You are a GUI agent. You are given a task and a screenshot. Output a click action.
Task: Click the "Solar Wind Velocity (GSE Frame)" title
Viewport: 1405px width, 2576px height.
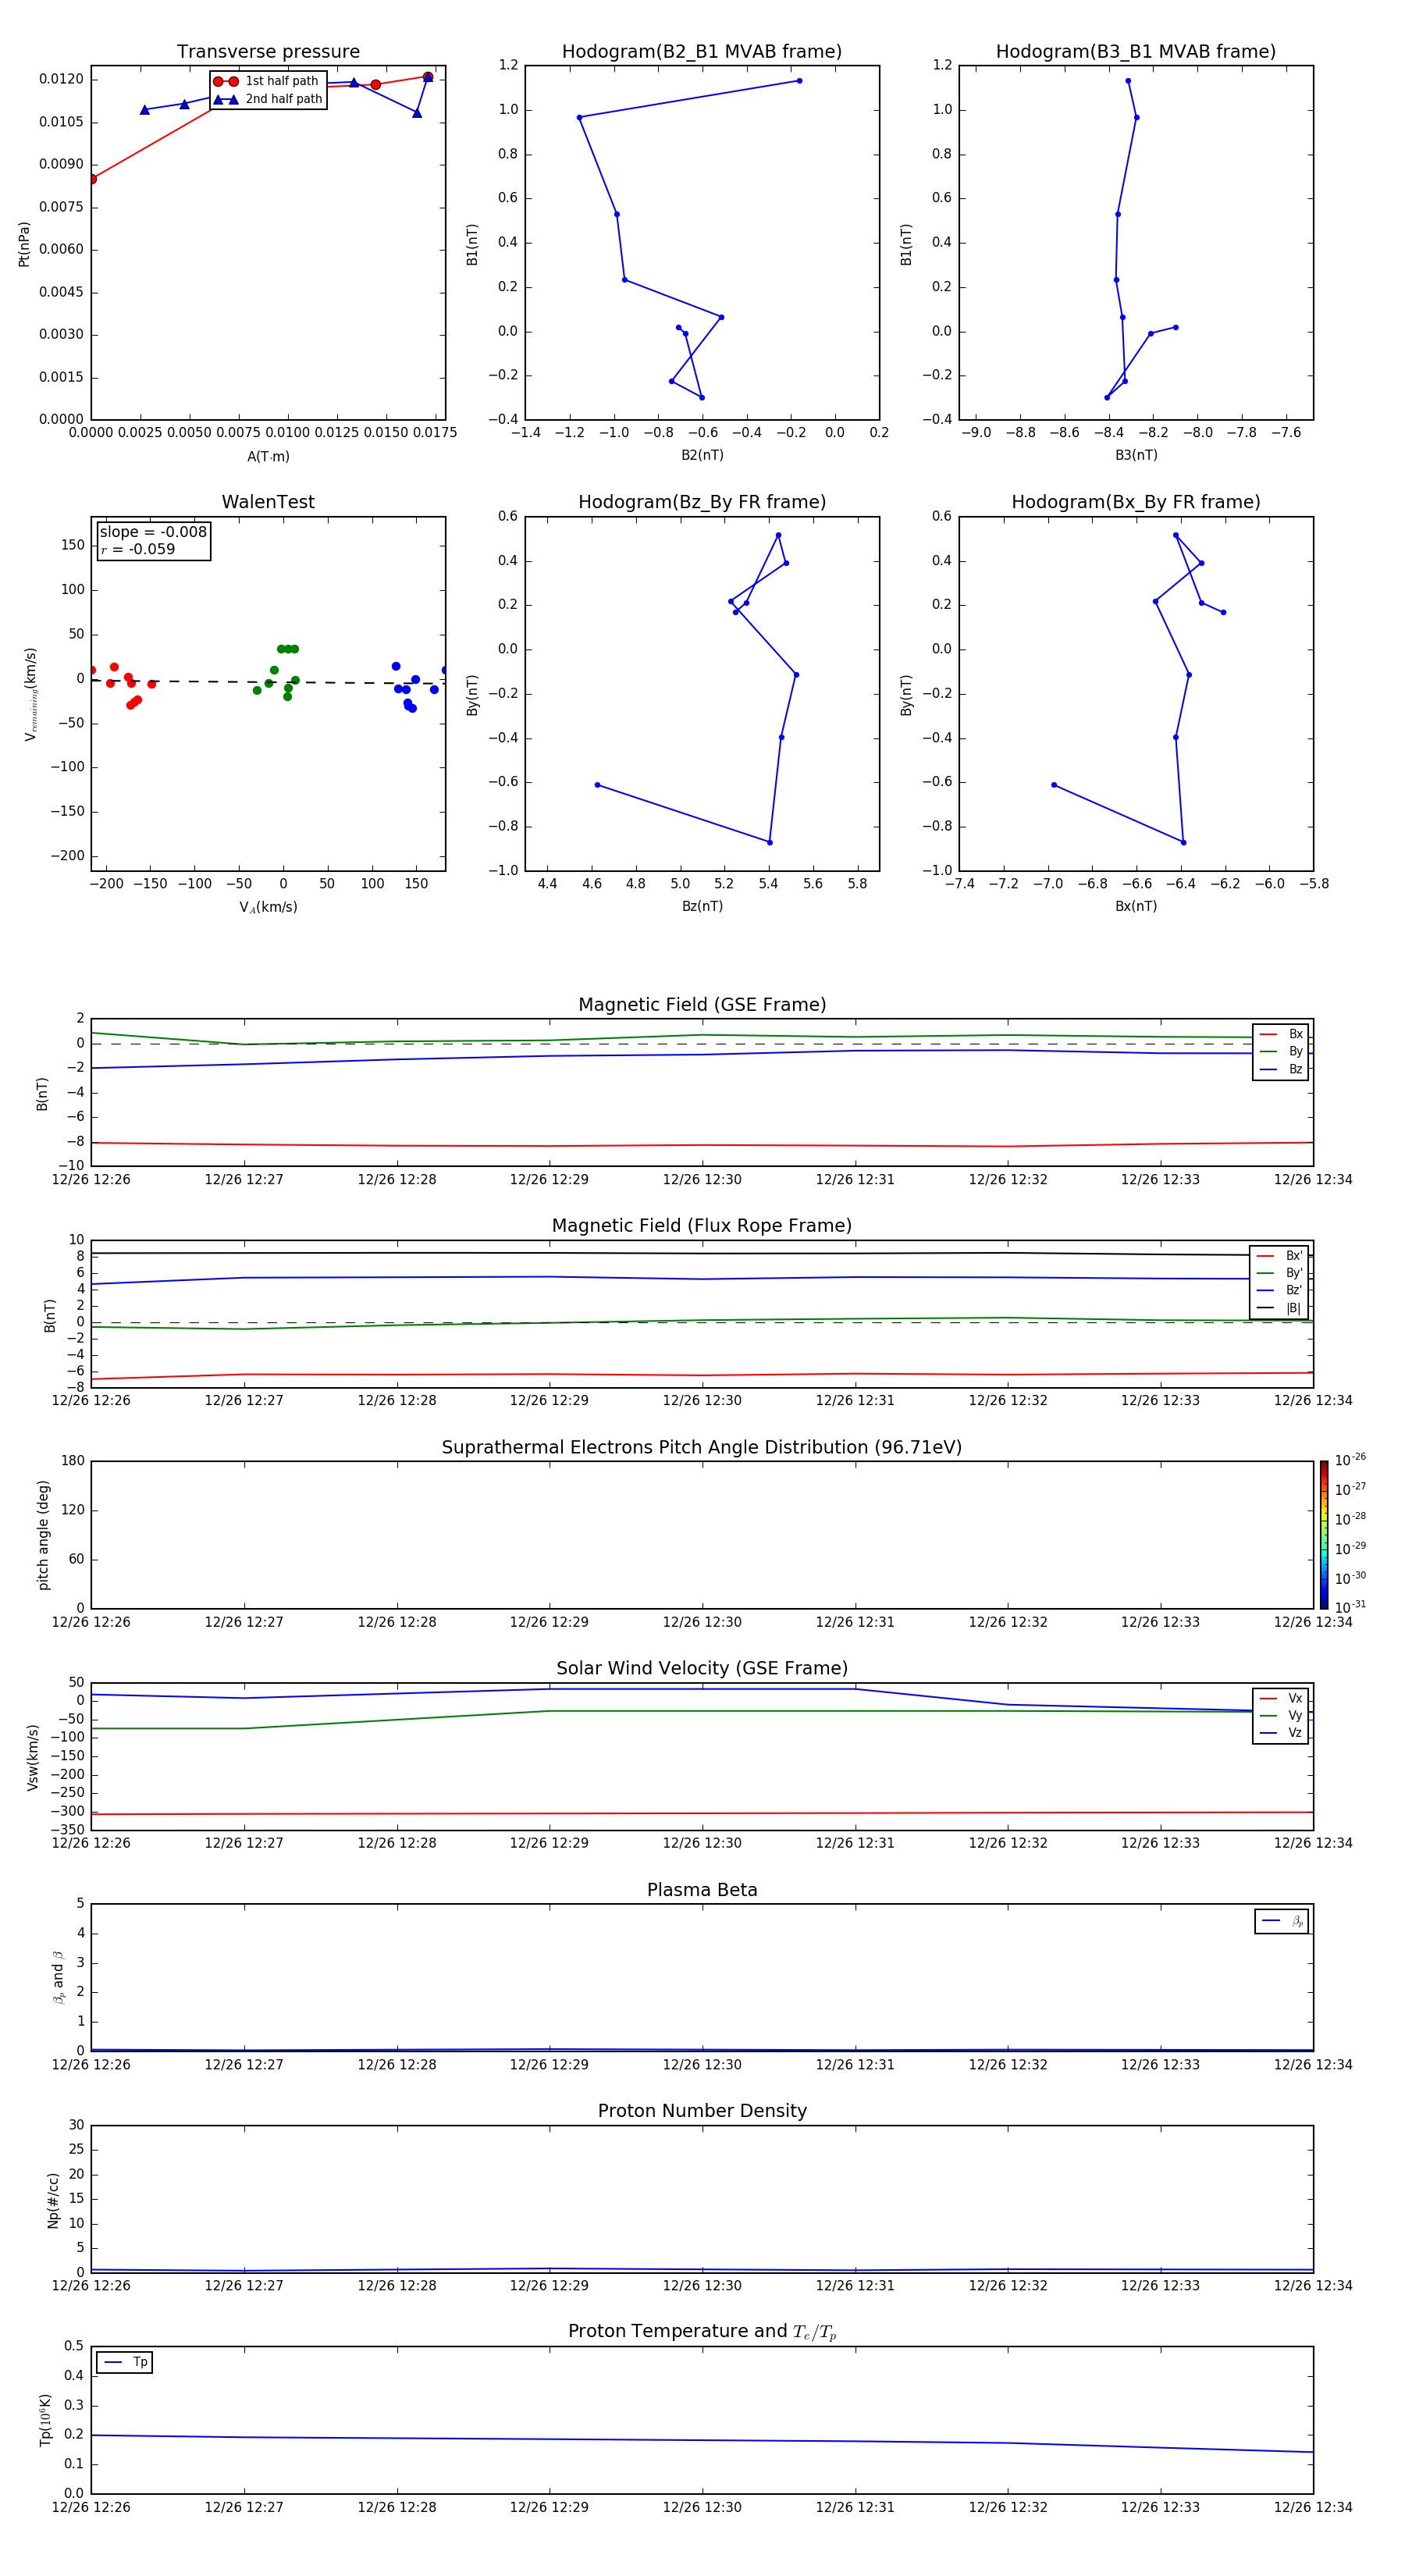click(x=702, y=1668)
